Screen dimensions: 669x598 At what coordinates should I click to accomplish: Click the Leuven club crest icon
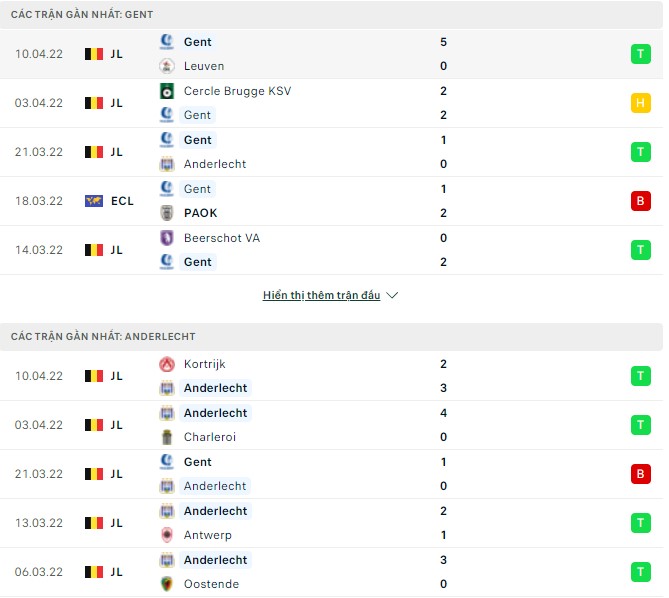(x=167, y=66)
